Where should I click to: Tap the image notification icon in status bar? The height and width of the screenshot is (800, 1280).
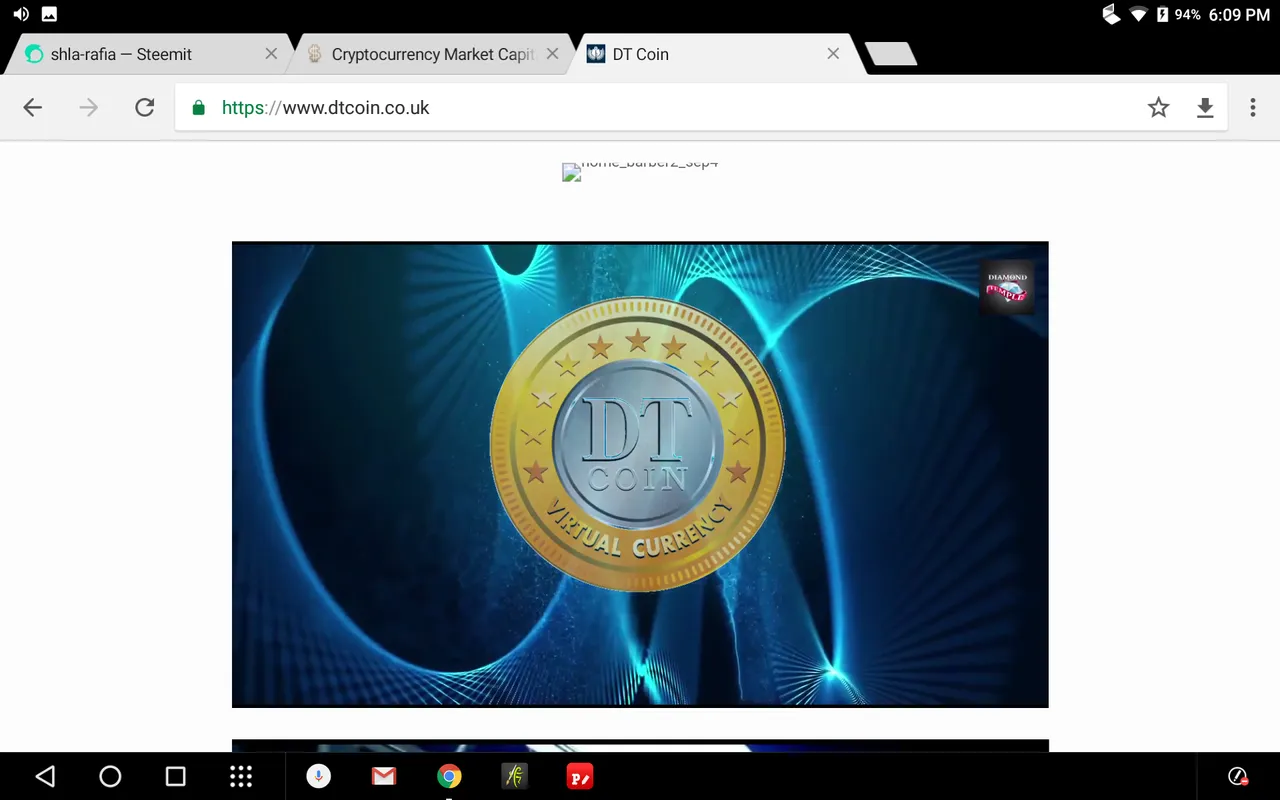point(49,14)
